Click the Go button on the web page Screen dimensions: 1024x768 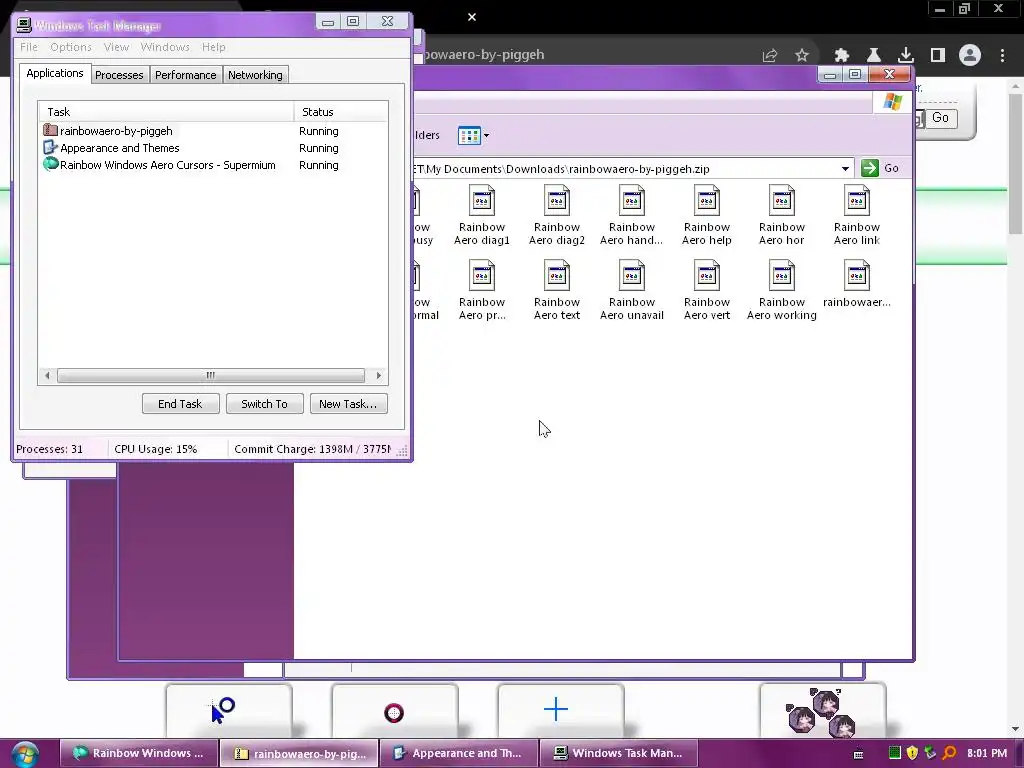tap(940, 118)
